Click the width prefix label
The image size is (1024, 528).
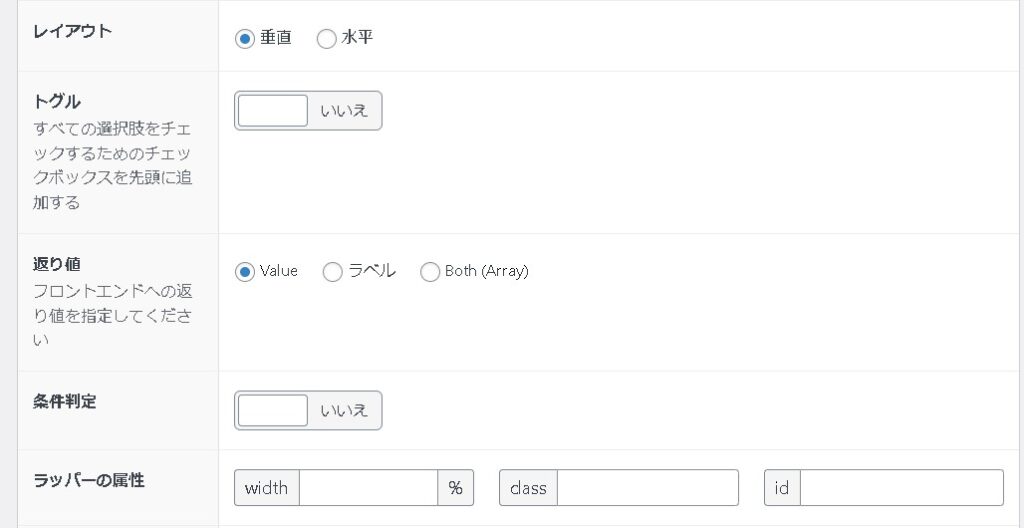point(266,488)
